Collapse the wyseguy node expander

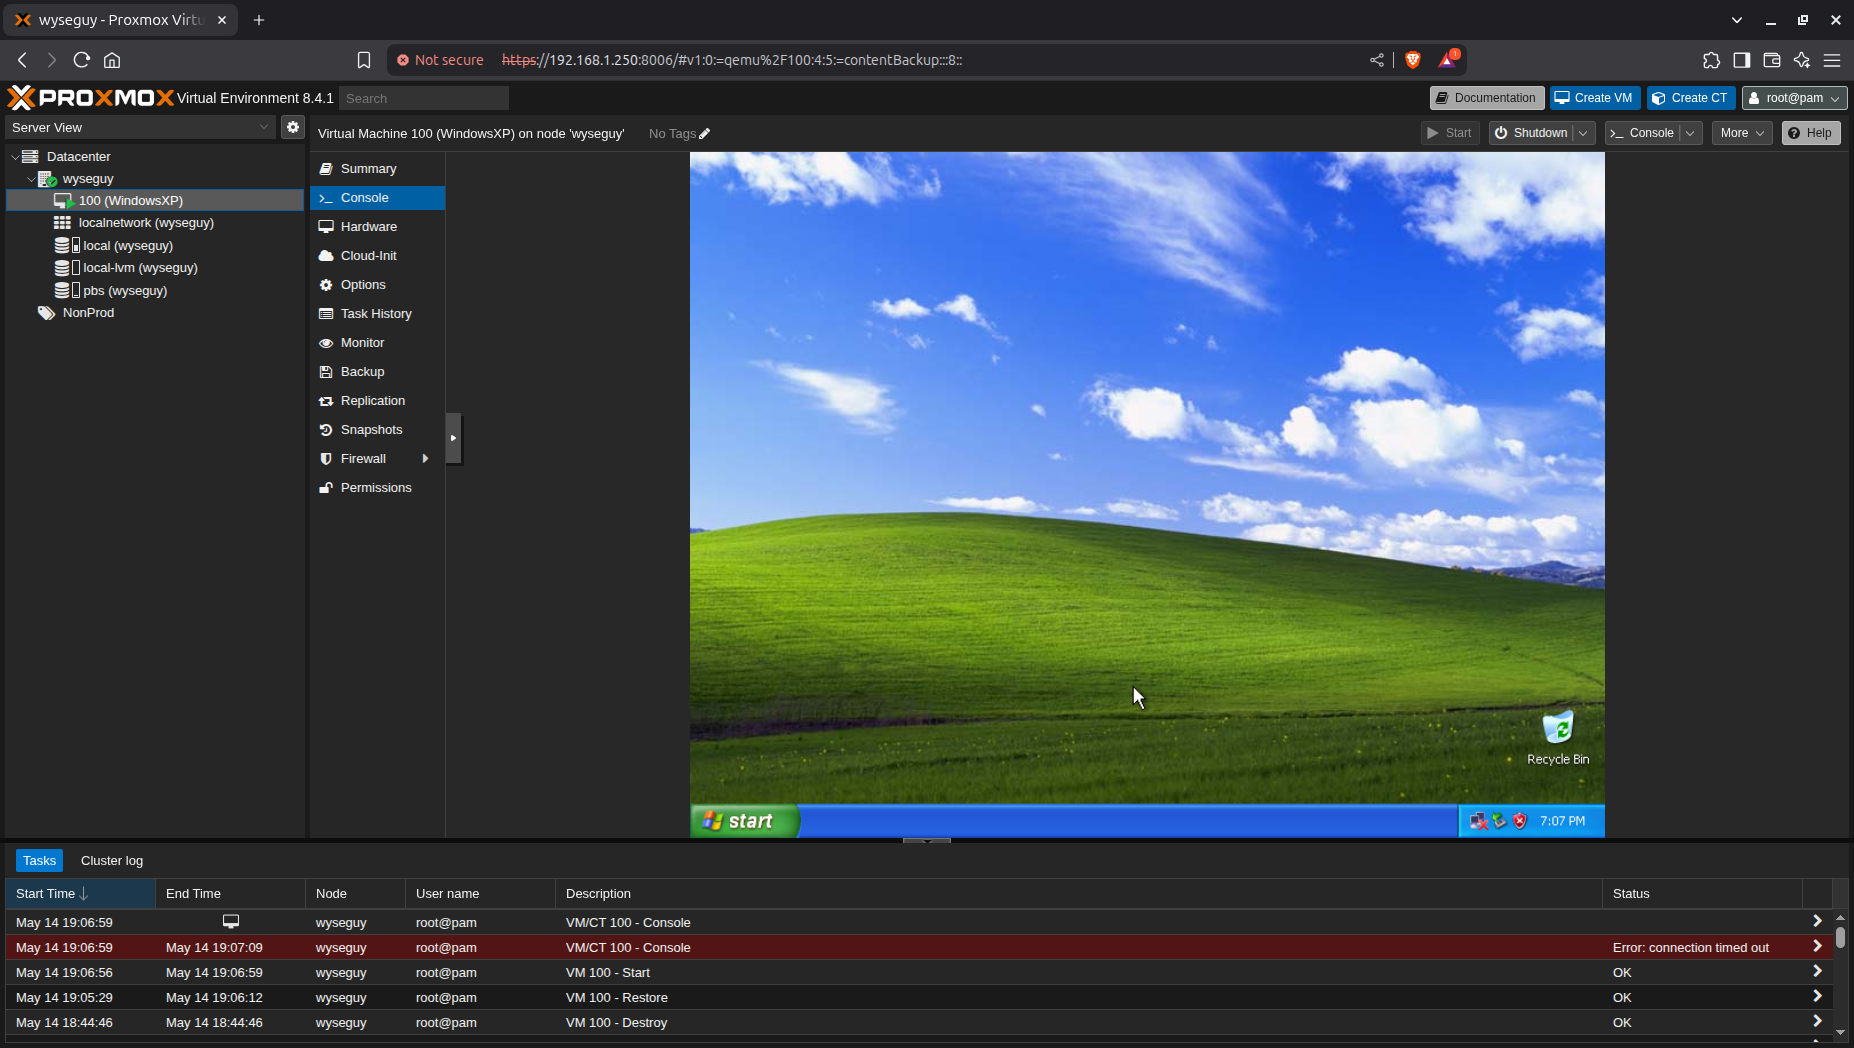[30, 179]
